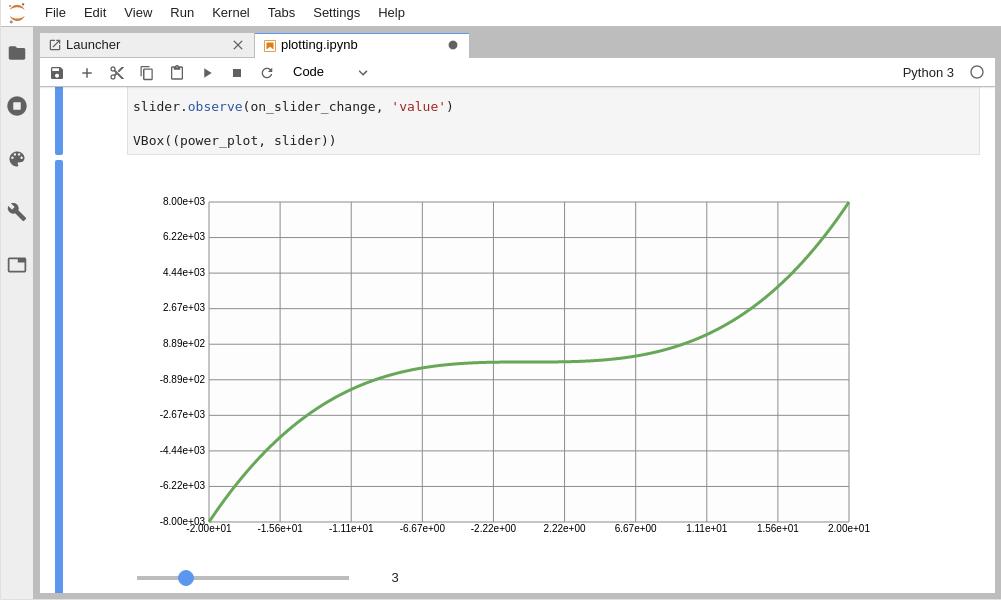
Task: Click x-axis label -1.11e+01
Action: click(x=351, y=529)
